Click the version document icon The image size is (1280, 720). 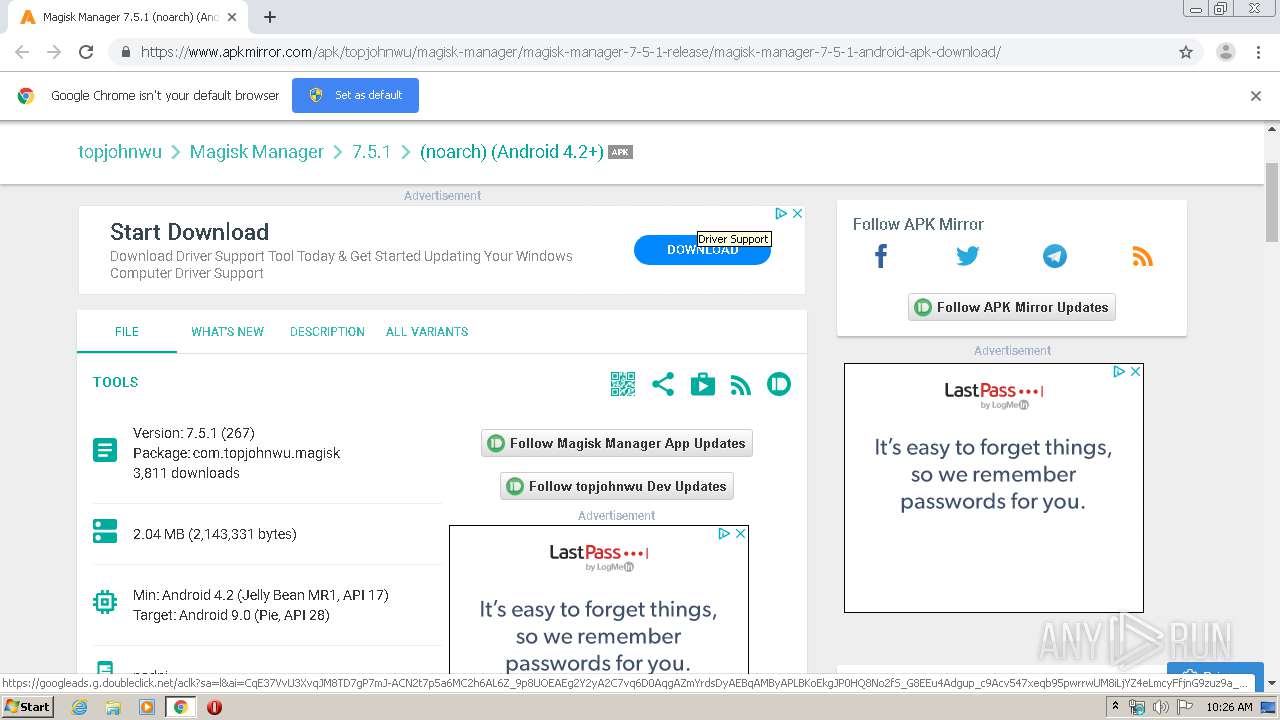(105, 450)
